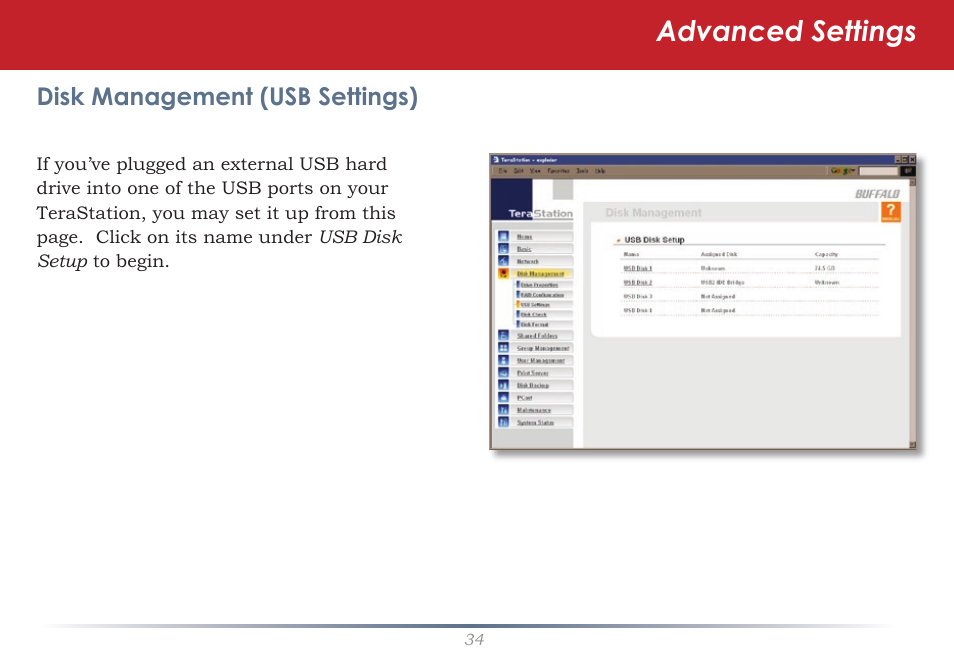The width and height of the screenshot is (954, 661).
Task: Open Print Server link
Action: click(532, 373)
